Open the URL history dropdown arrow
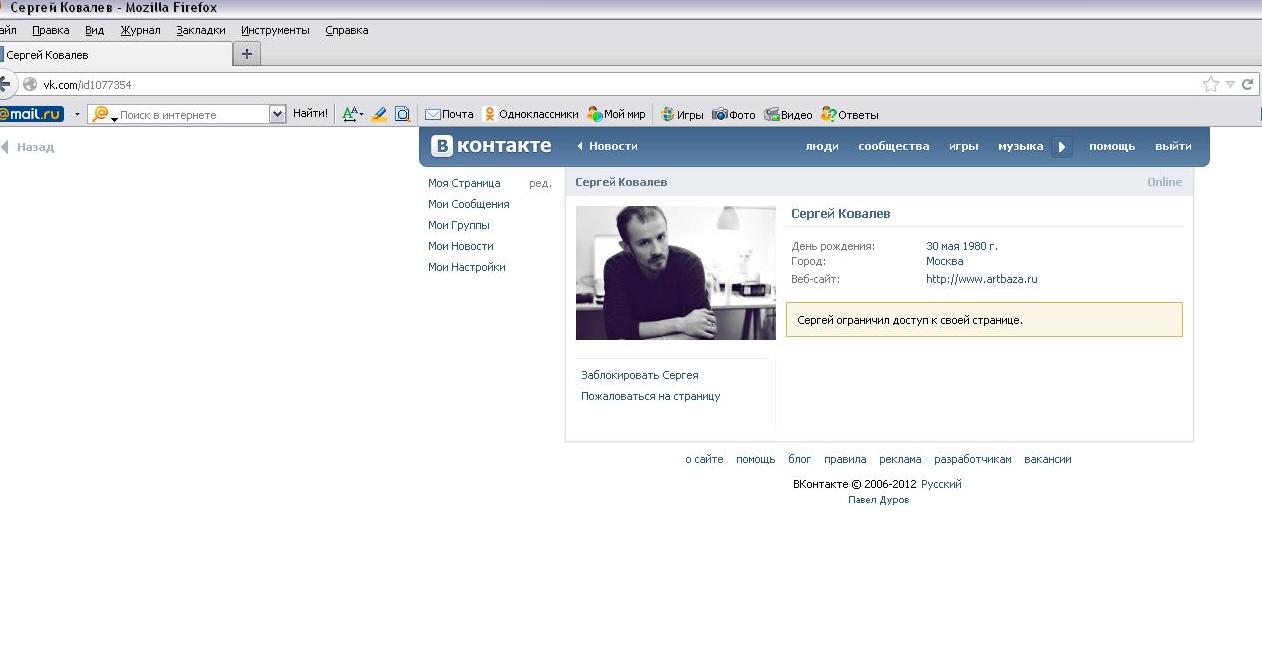The width and height of the screenshot is (1262, 656). [x=1230, y=85]
